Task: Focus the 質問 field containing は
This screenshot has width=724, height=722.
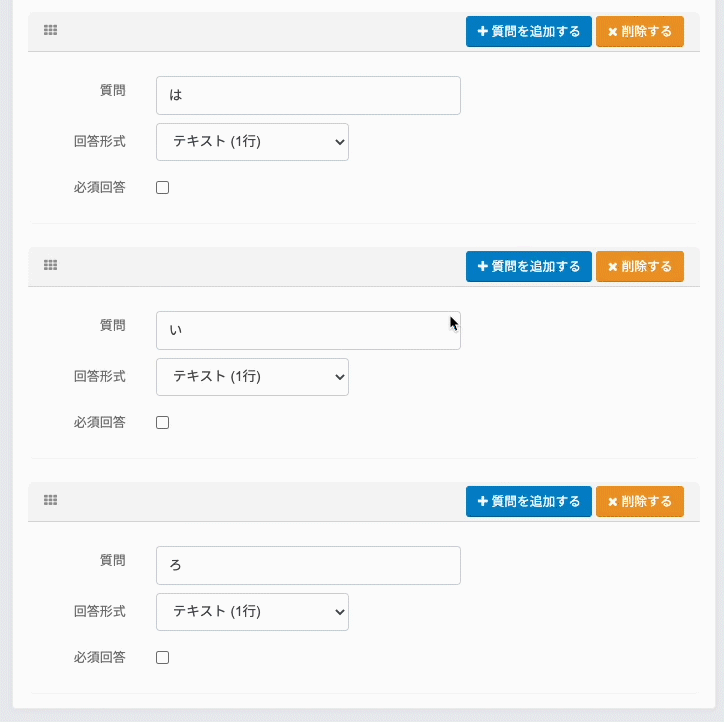Action: (x=308, y=96)
